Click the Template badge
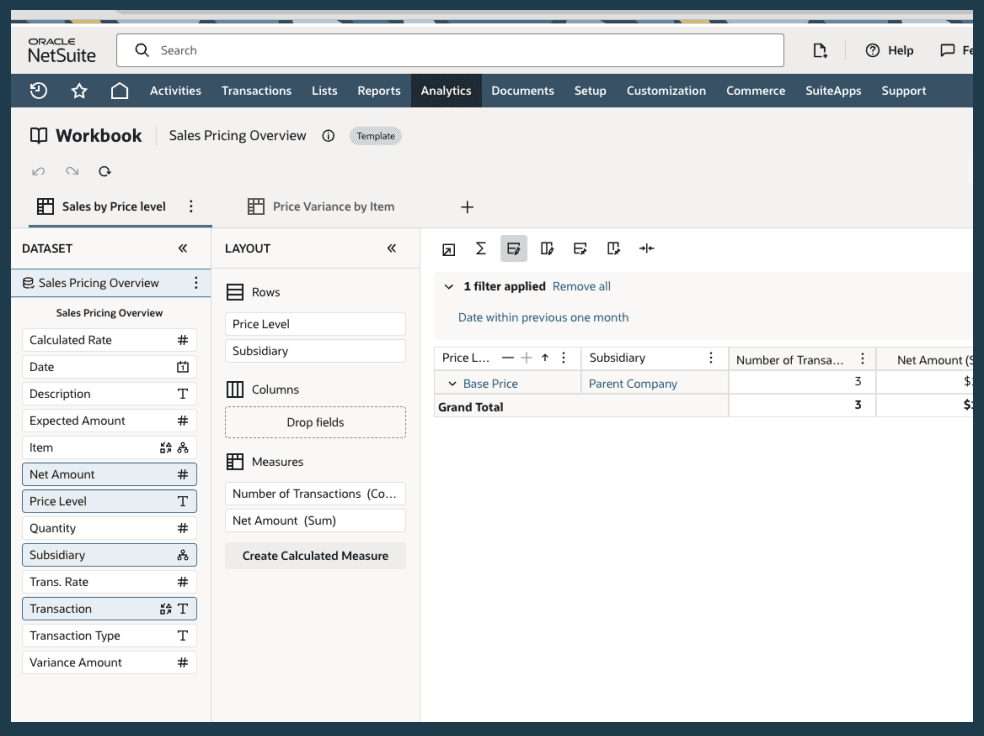Screen dimensions: 984x736 click(375, 136)
